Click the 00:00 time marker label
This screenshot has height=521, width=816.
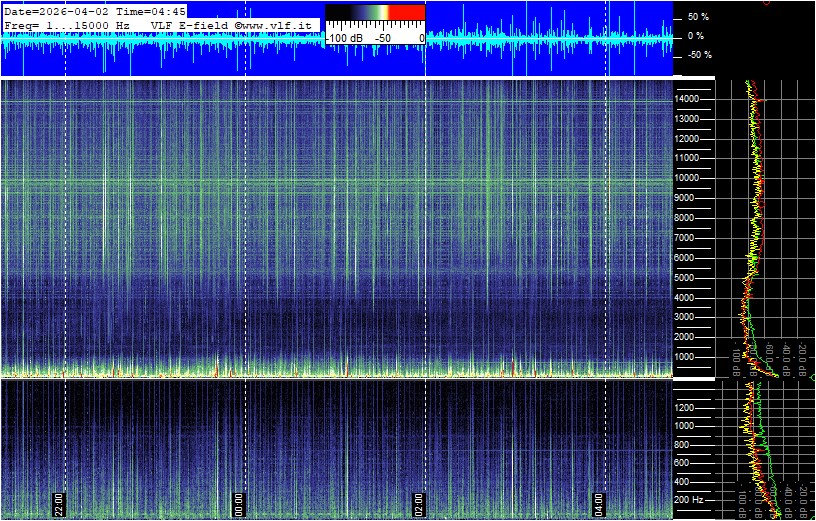(x=238, y=503)
